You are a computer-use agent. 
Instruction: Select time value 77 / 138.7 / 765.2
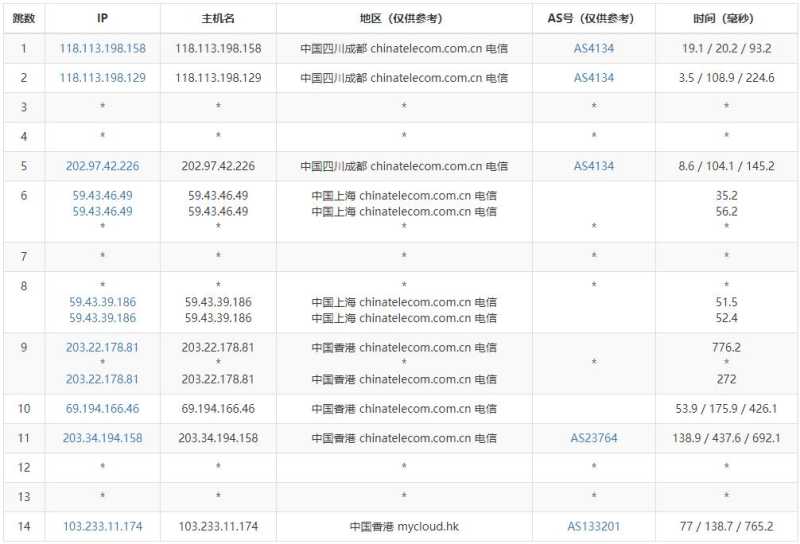click(x=727, y=526)
